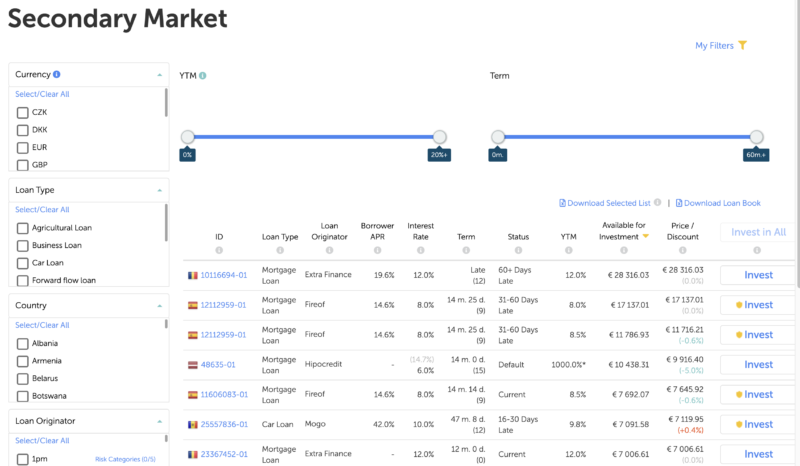Tick the DKK currency checkbox
The image size is (800, 466).
[x=22, y=130]
